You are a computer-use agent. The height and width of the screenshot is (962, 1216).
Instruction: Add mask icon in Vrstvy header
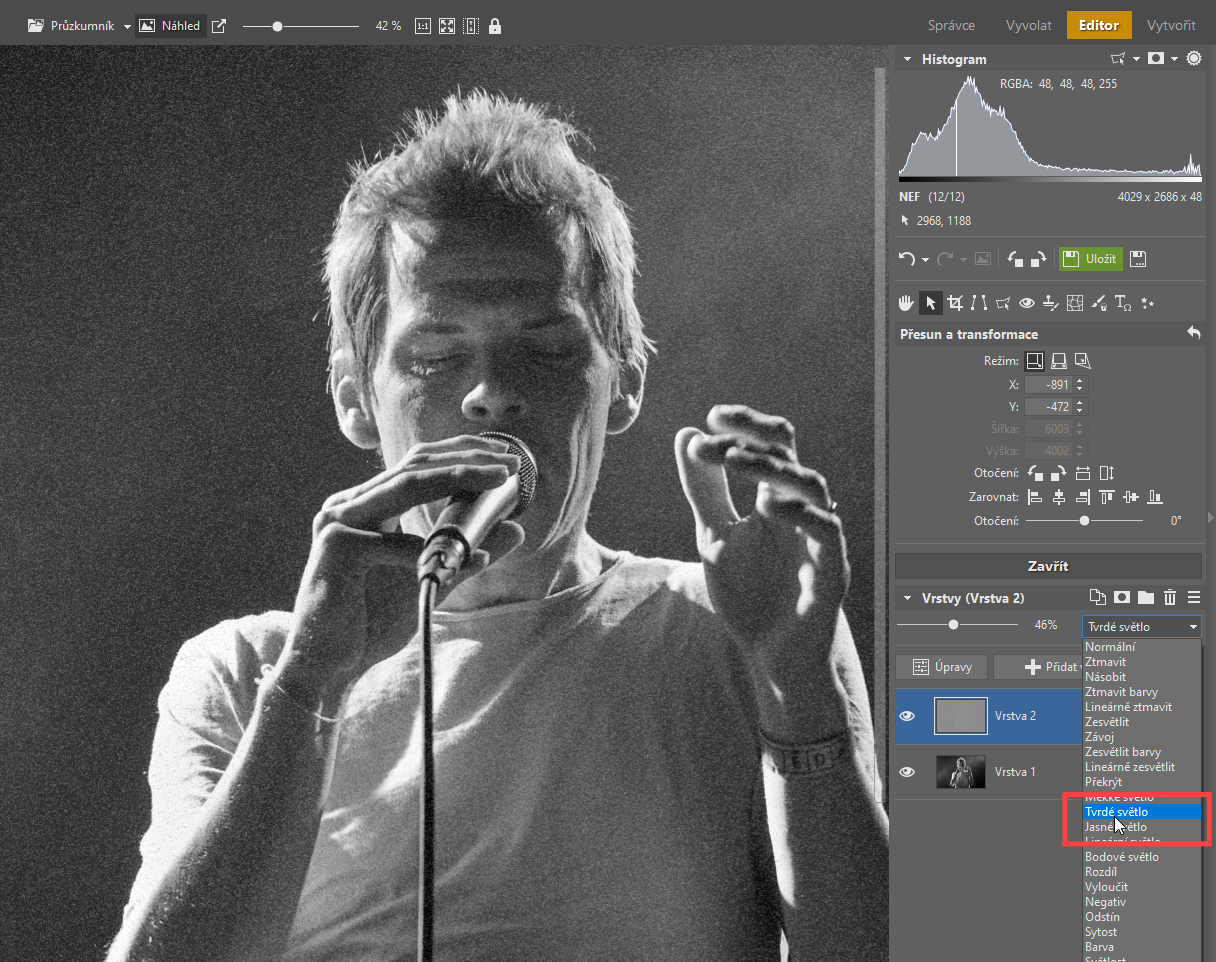click(x=1122, y=597)
